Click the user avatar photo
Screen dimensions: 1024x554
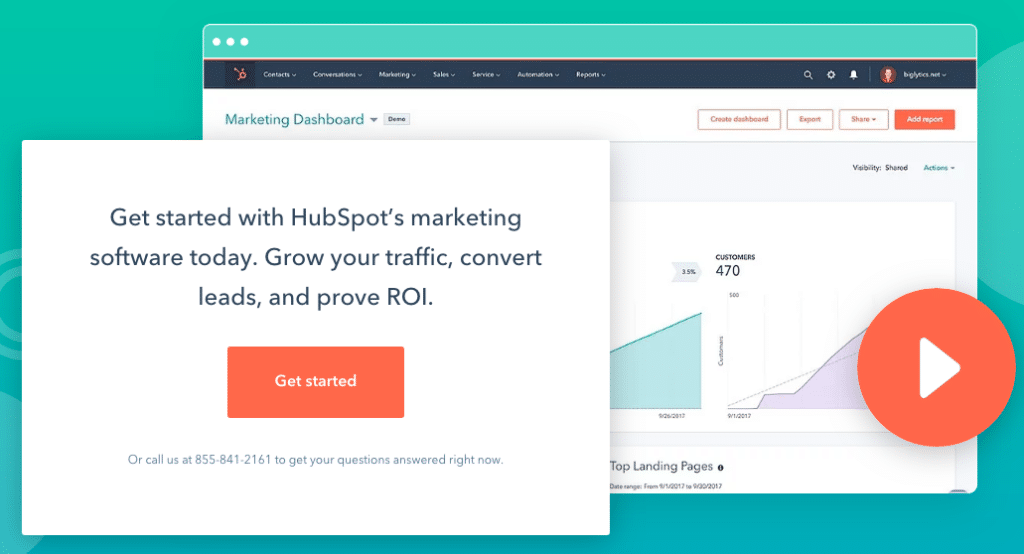pyautogui.click(x=888, y=74)
